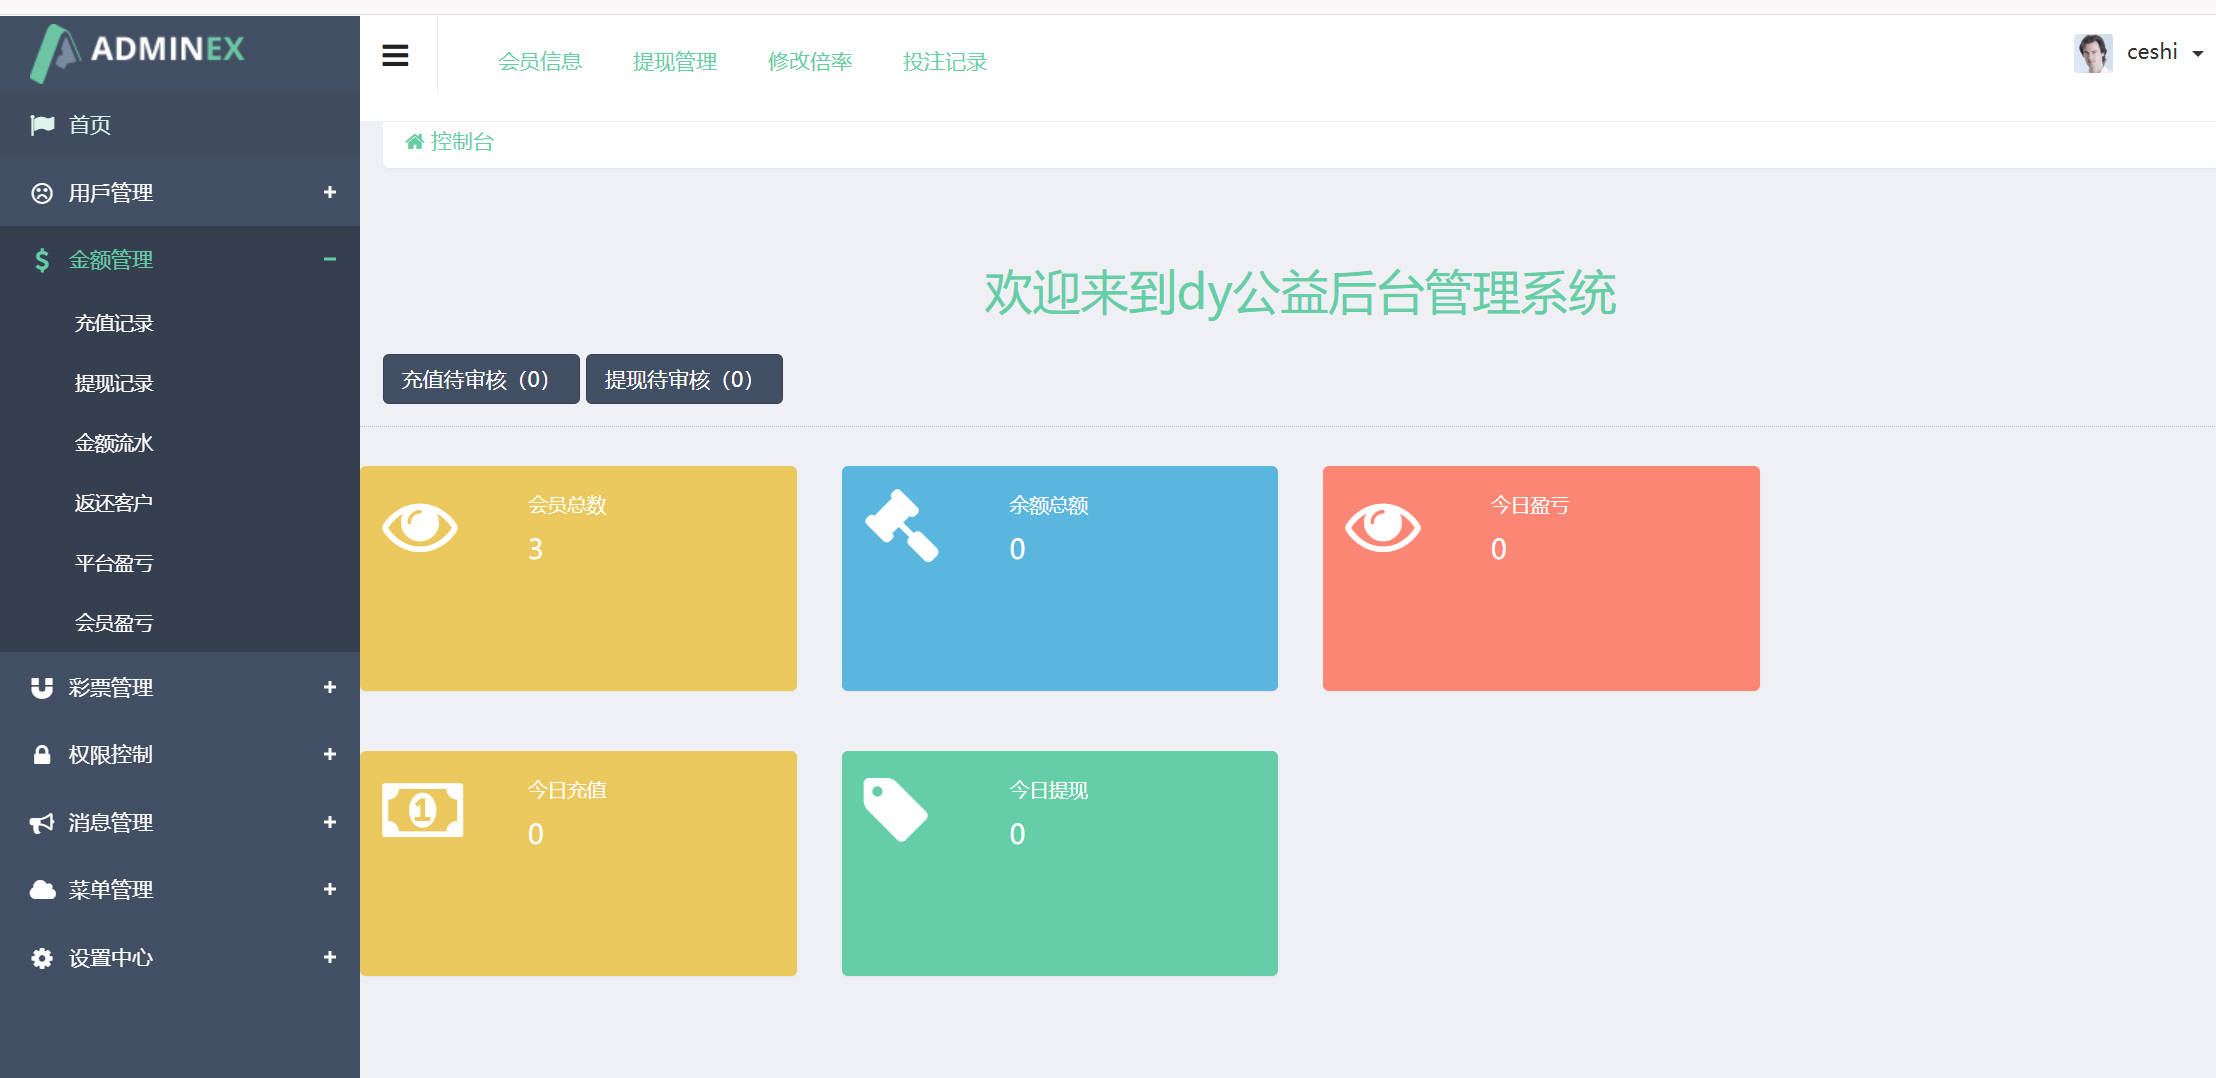The width and height of the screenshot is (2216, 1078).
Task: Click the gavel icon on 余额总额 card
Action: click(x=901, y=526)
